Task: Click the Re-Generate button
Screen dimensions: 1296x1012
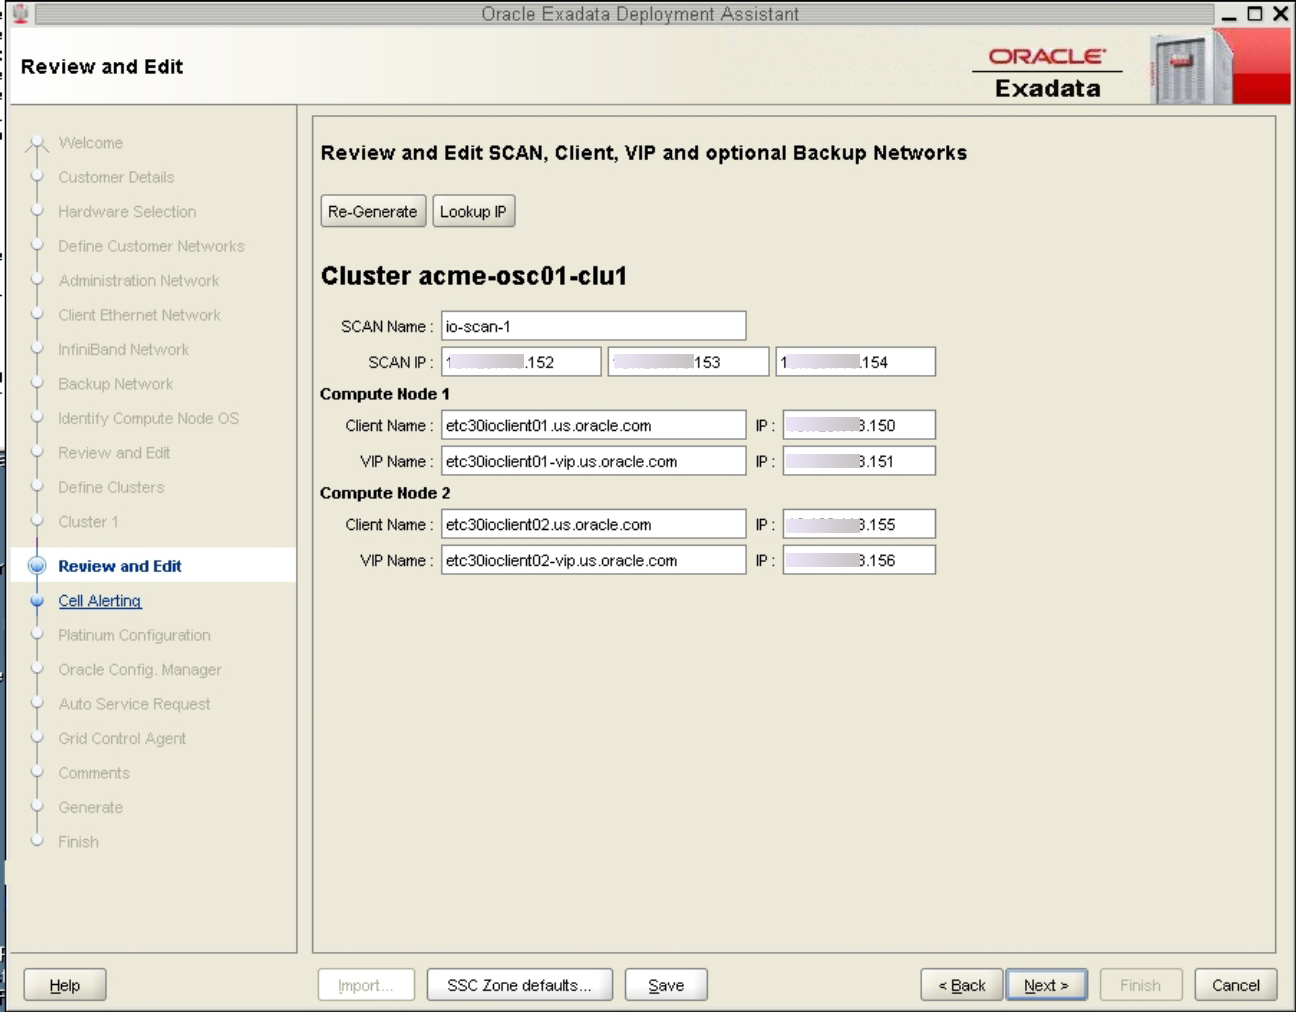Action: (373, 211)
